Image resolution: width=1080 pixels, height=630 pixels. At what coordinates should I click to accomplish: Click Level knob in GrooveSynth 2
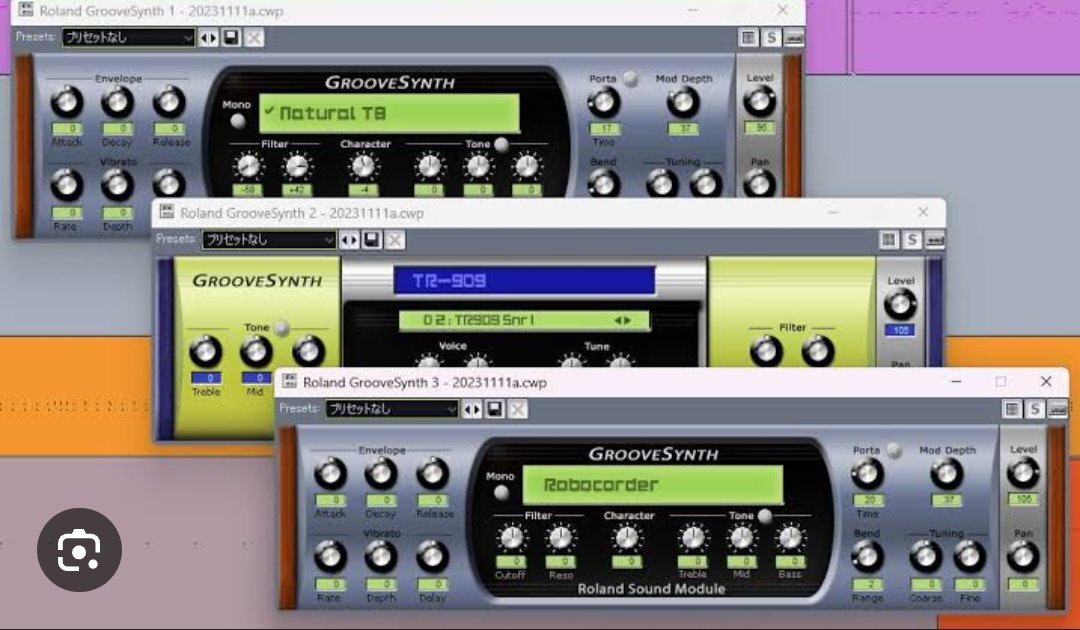click(x=900, y=304)
